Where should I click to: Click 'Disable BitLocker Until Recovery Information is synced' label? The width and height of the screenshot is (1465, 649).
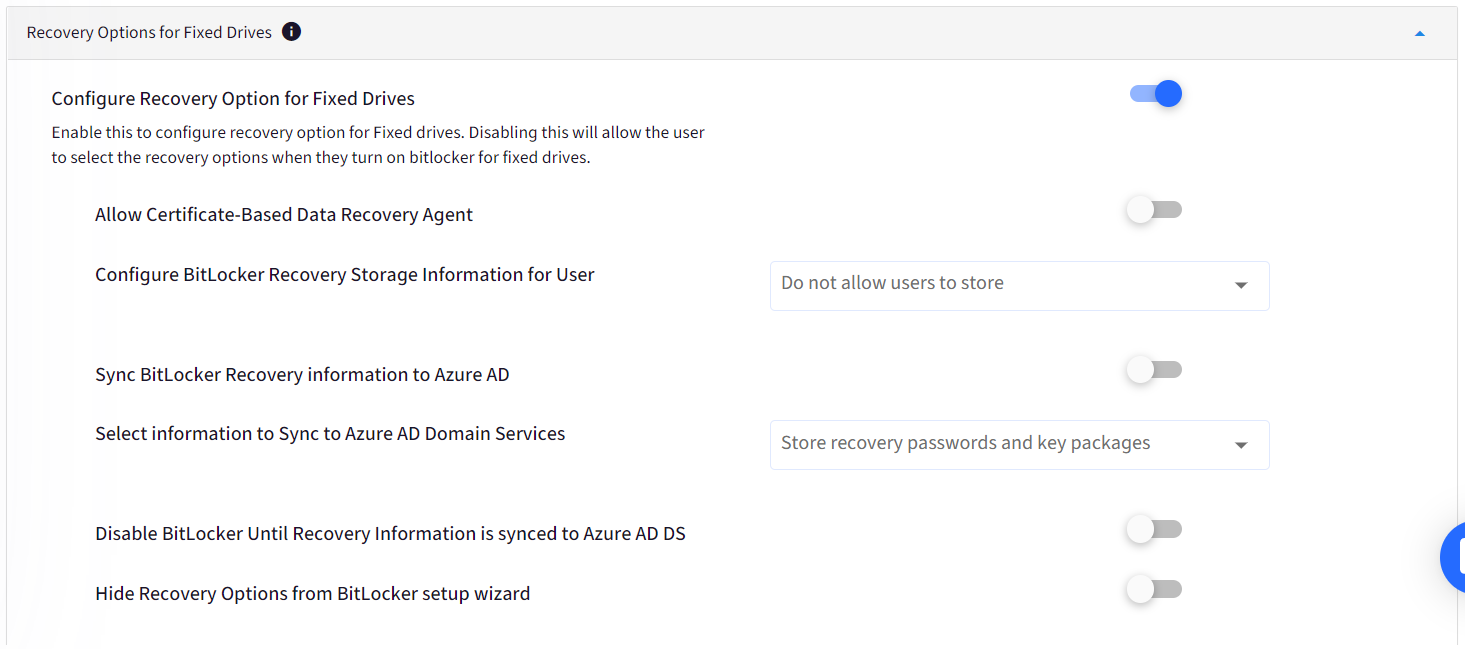pyautogui.click(x=390, y=533)
